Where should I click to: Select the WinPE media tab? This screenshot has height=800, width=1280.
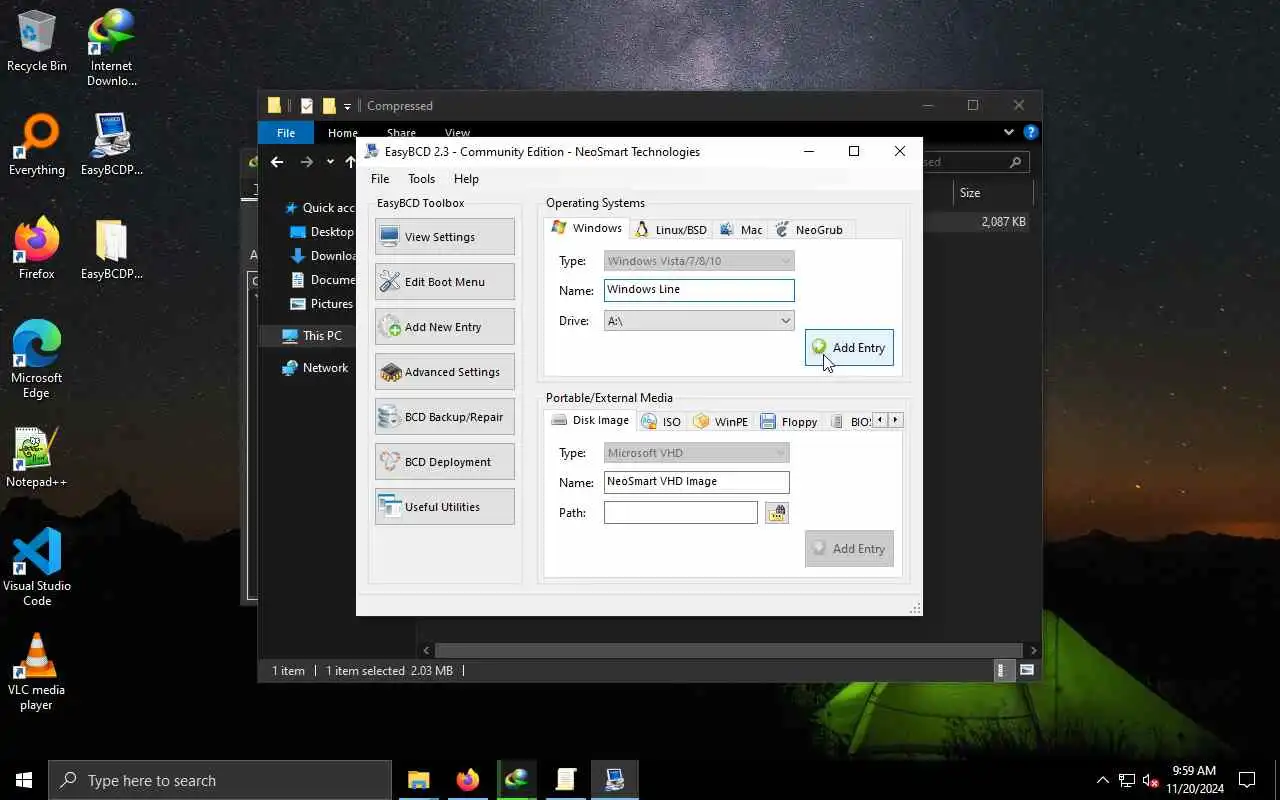tap(721, 422)
